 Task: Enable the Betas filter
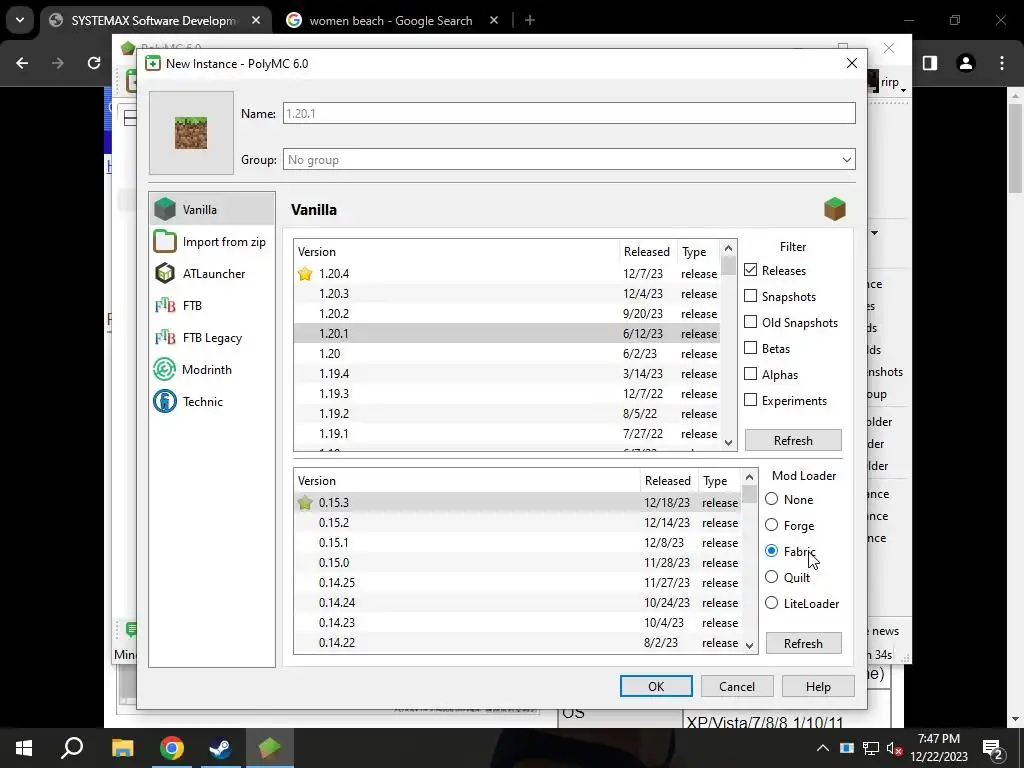[750, 349]
